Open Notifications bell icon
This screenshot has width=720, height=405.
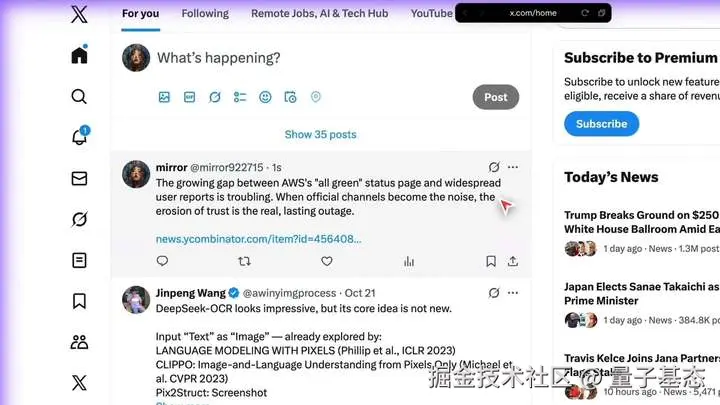tap(80, 136)
